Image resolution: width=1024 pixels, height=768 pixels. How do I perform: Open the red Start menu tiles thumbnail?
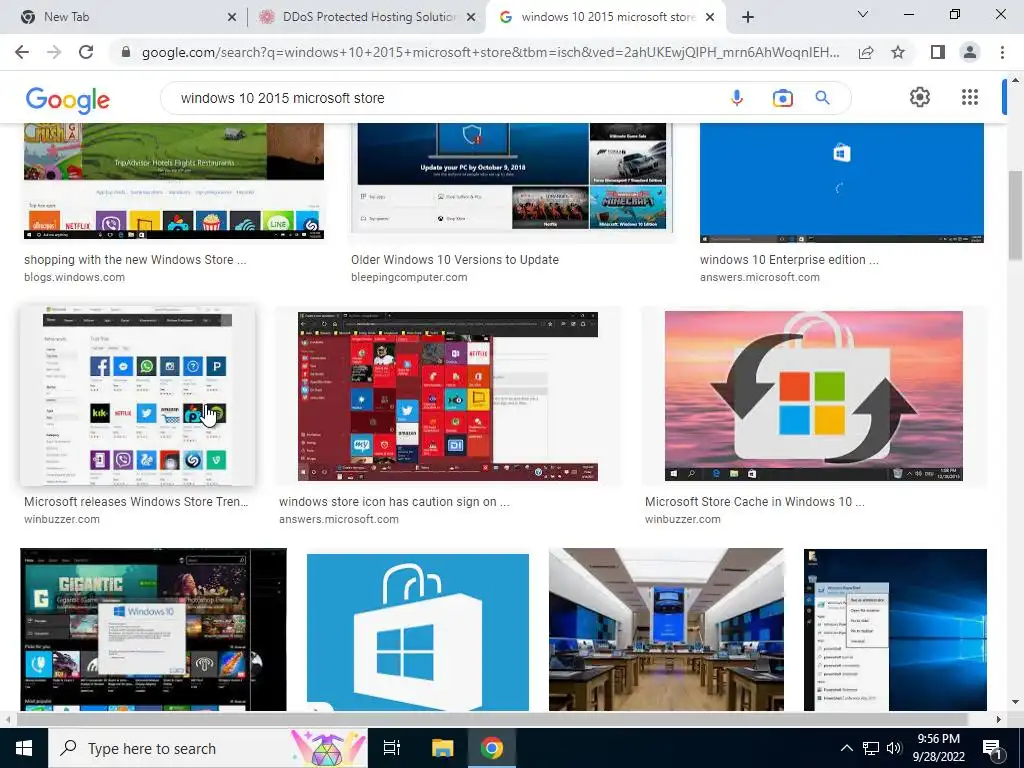point(448,396)
